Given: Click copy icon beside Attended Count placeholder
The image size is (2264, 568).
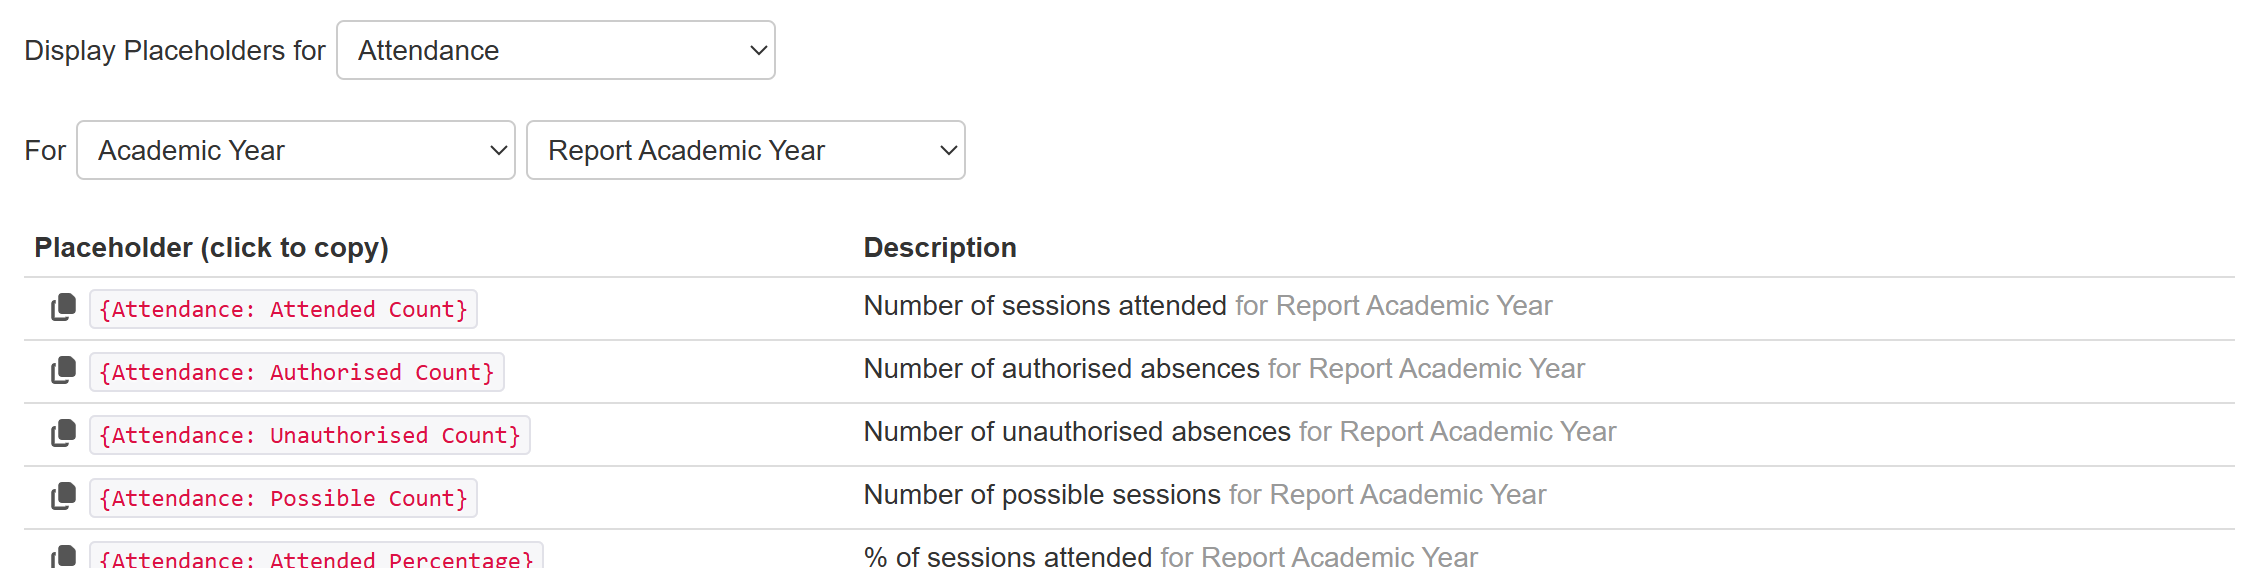Looking at the screenshot, I should tap(63, 308).
